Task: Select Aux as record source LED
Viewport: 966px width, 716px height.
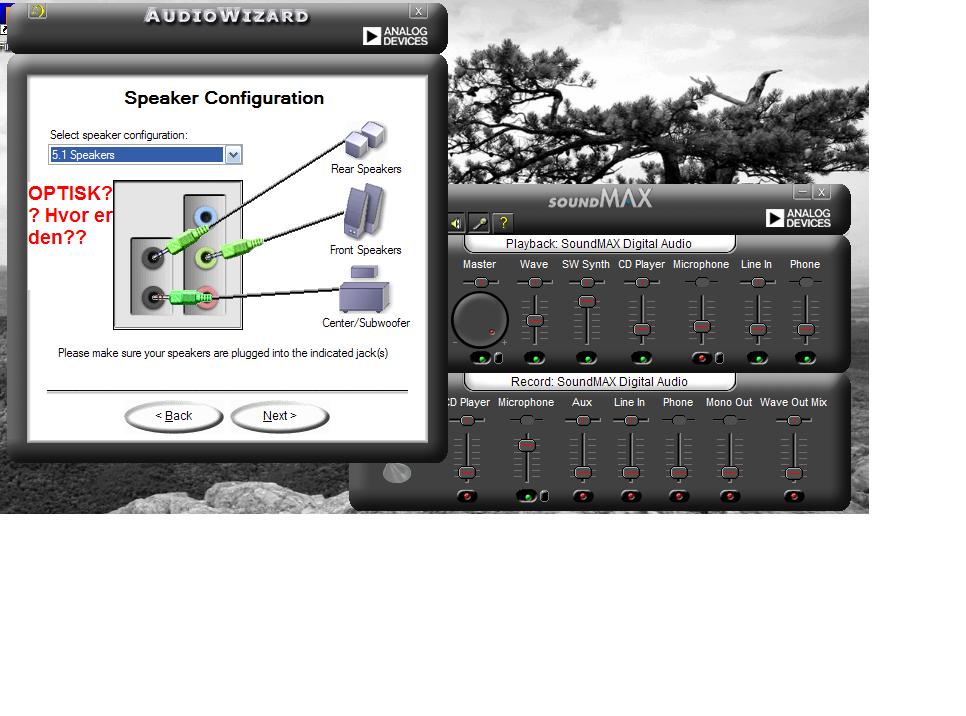Action: (x=582, y=496)
